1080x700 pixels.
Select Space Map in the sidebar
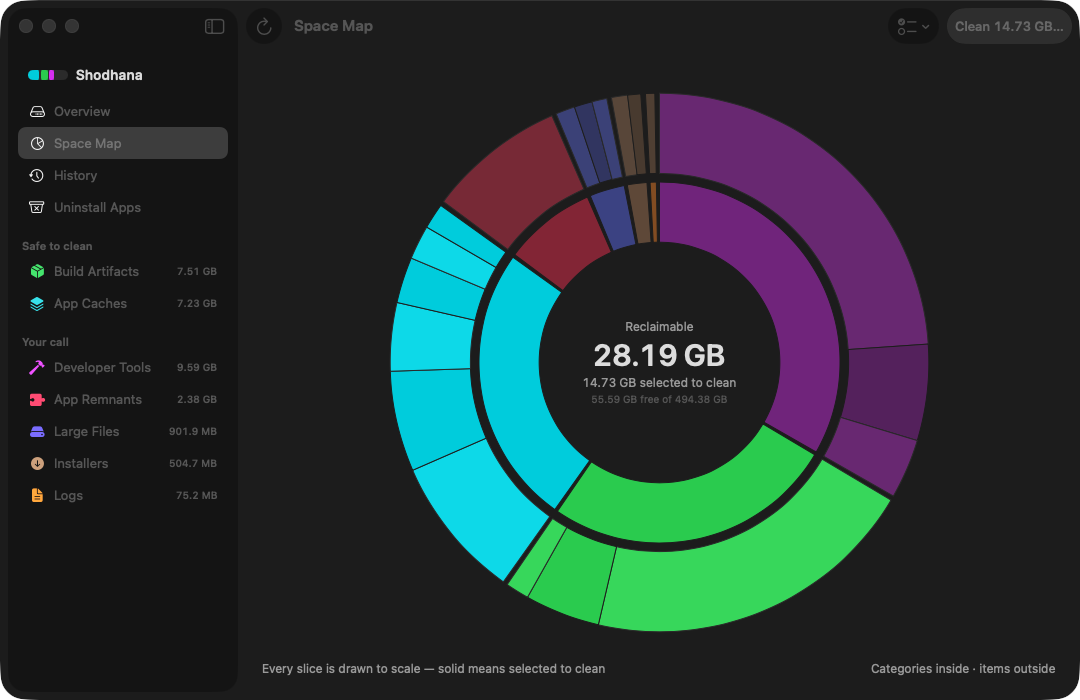point(123,143)
